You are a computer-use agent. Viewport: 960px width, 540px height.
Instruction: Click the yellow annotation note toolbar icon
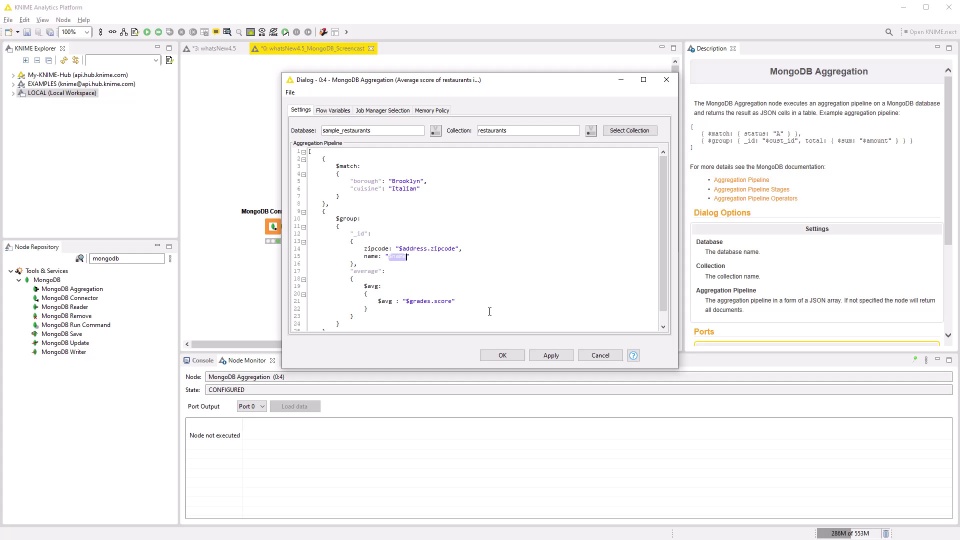[x=216, y=32]
